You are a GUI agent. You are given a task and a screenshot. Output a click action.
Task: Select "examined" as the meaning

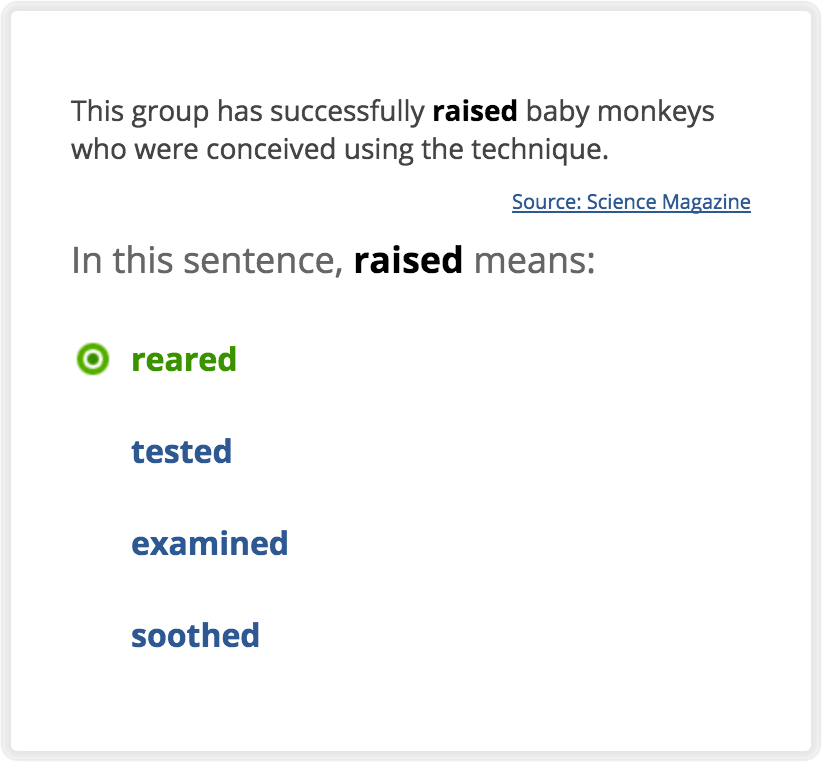pos(209,543)
